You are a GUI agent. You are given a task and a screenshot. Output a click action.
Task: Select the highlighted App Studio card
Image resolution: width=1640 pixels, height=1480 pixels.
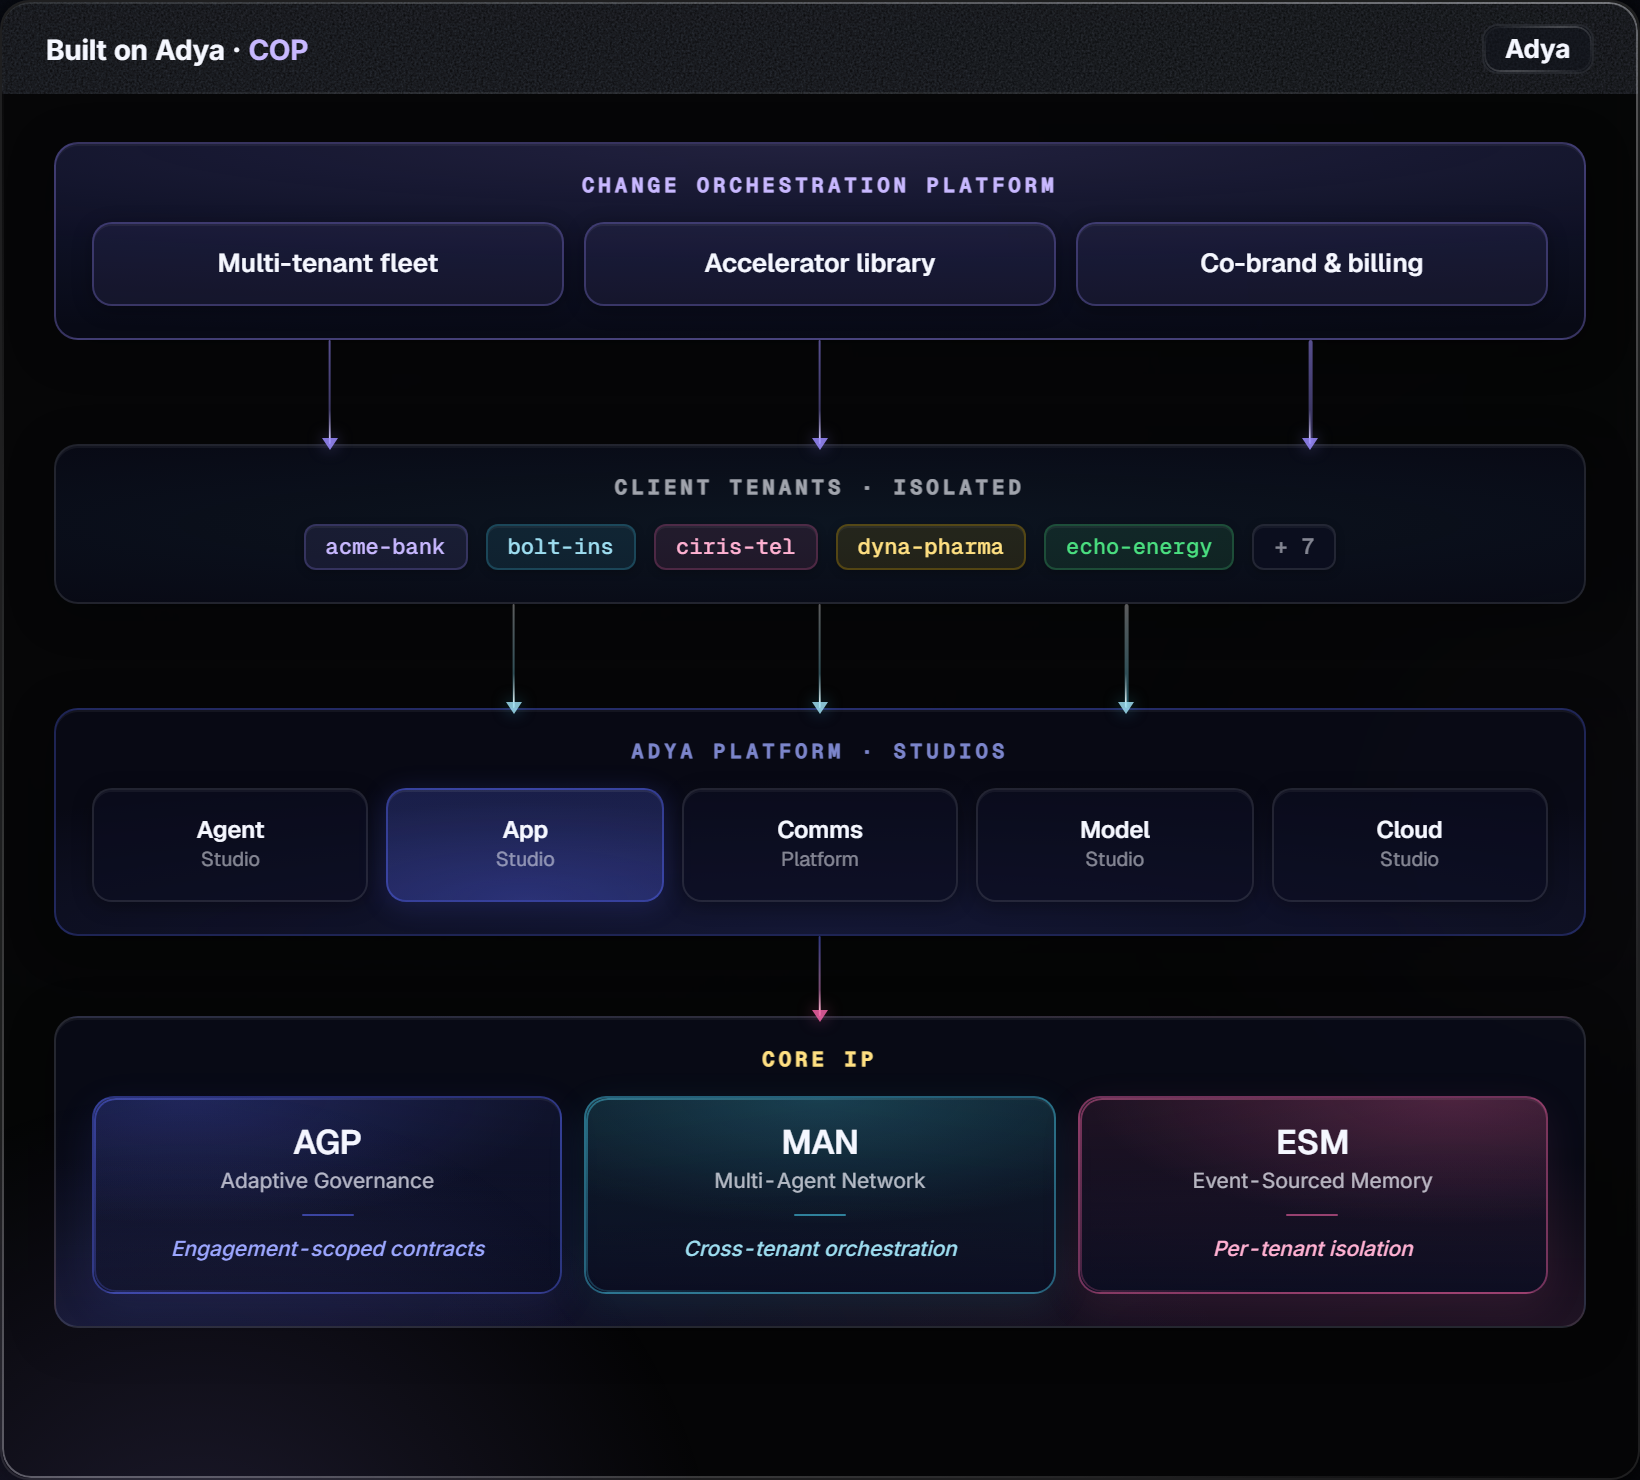click(525, 845)
